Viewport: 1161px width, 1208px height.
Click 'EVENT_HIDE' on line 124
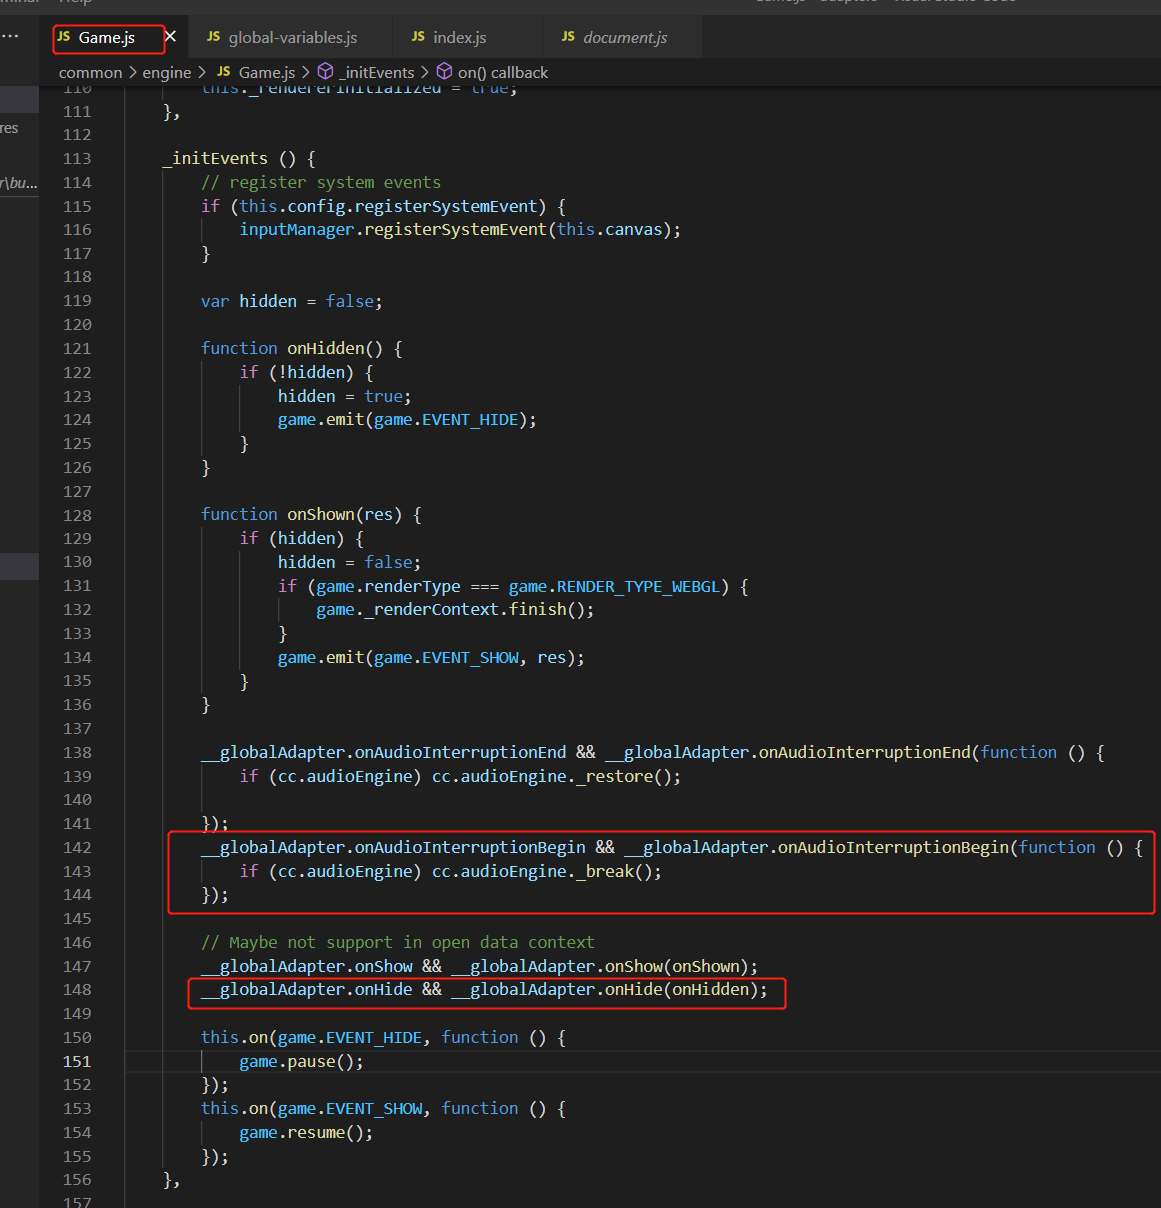tap(470, 420)
